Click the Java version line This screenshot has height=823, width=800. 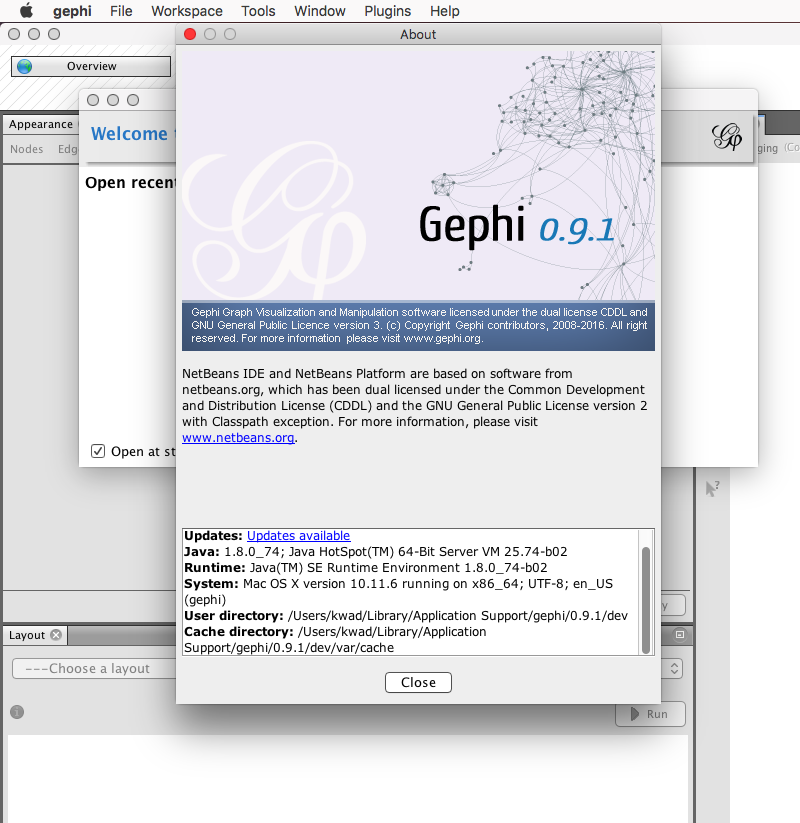(375, 552)
